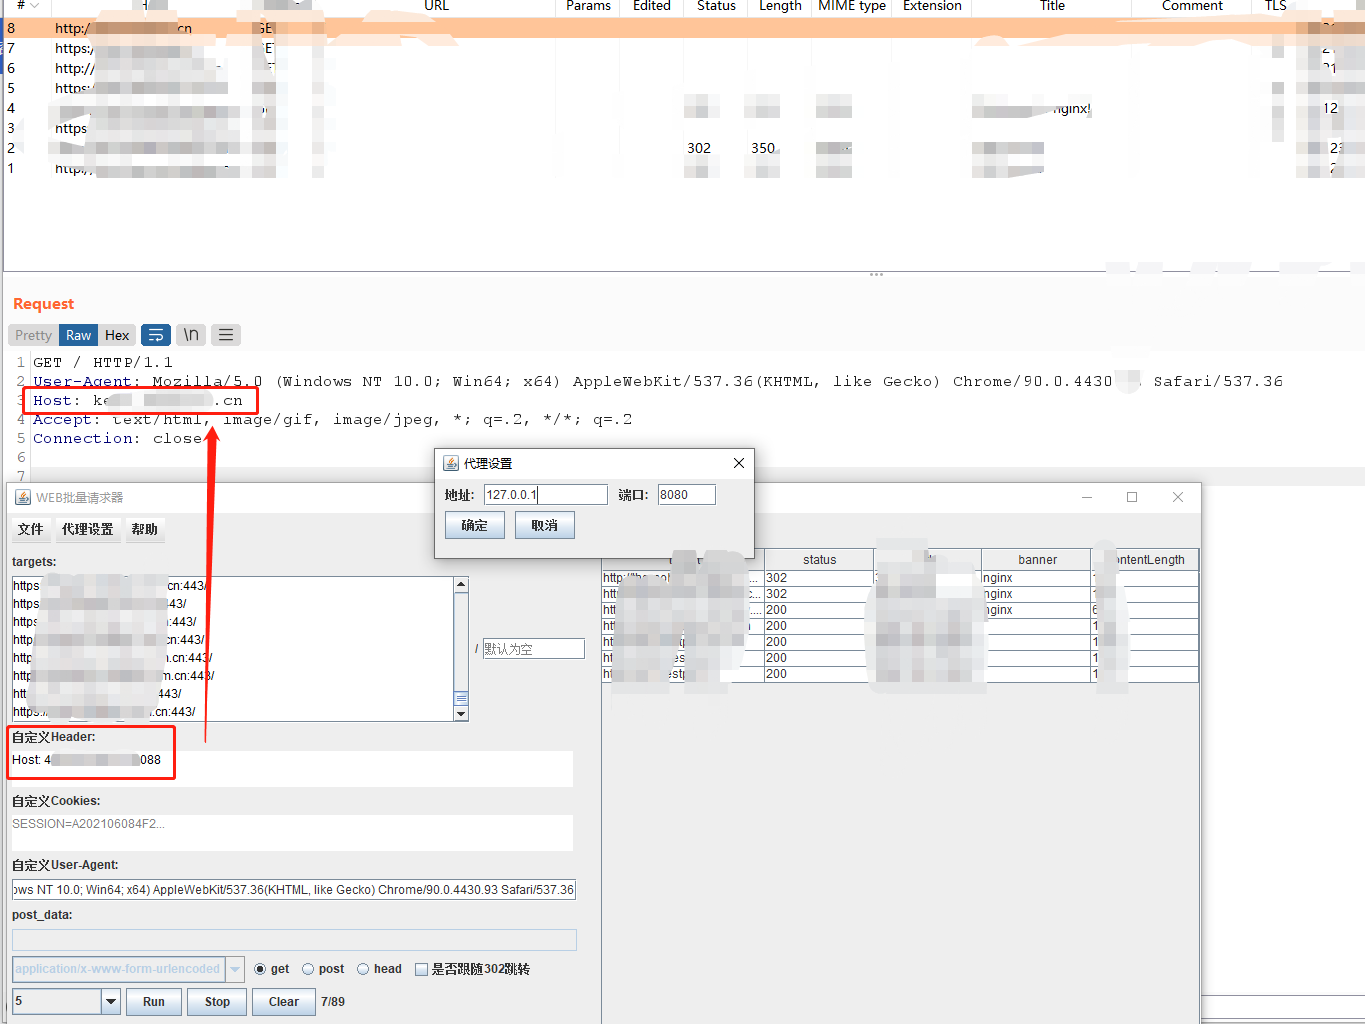The height and width of the screenshot is (1024, 1365).
Task: Open the 帮助 menu
Action: click(144, 529)
